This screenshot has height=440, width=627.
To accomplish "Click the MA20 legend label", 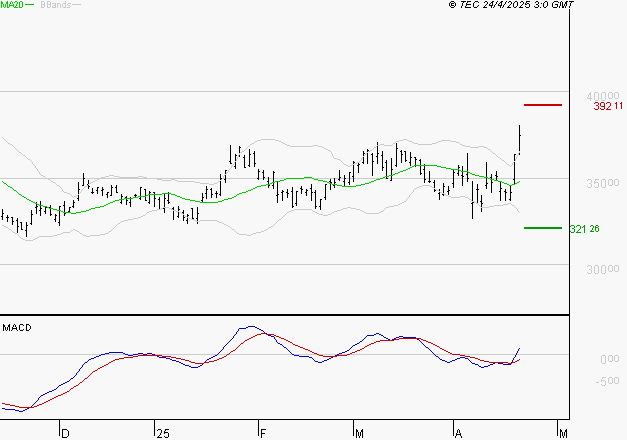I will [x=11, y=6].
